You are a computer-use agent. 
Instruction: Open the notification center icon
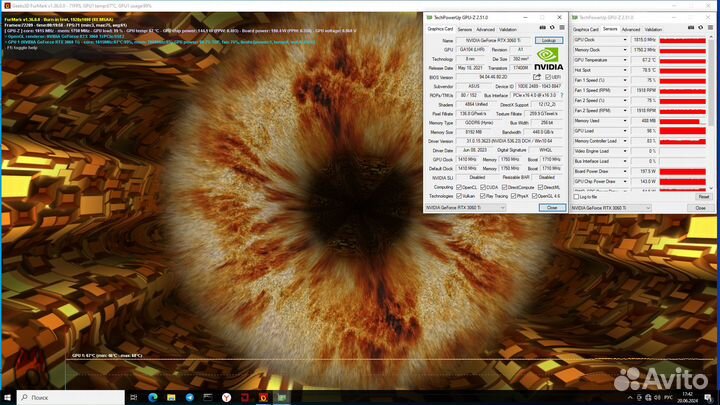[709, 398]
